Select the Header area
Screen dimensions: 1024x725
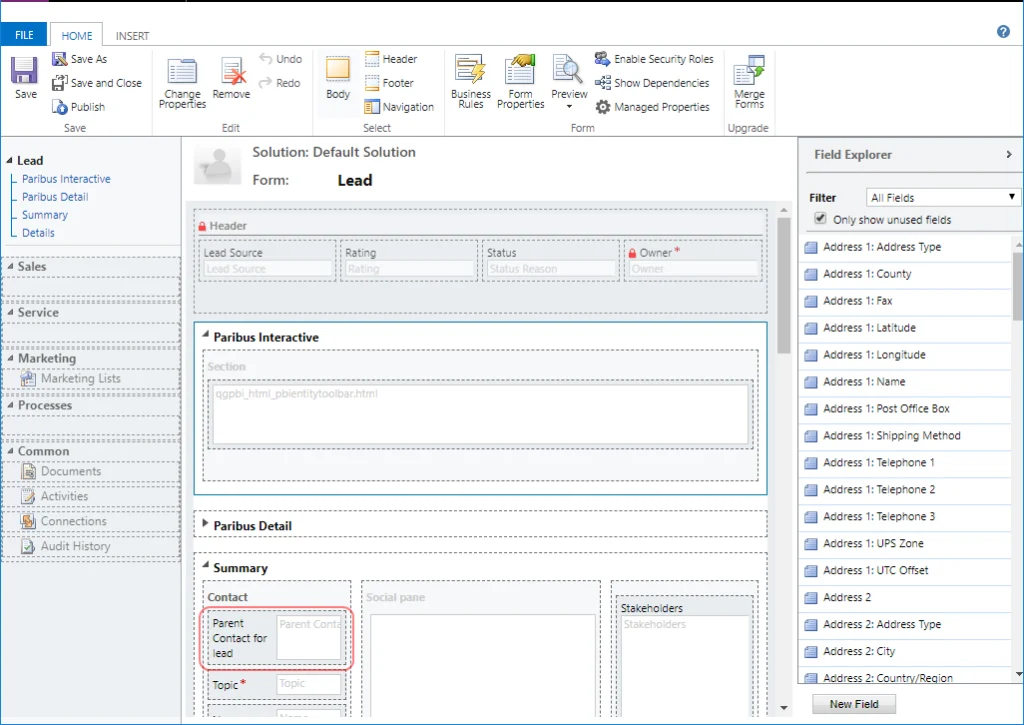[391, 59]
